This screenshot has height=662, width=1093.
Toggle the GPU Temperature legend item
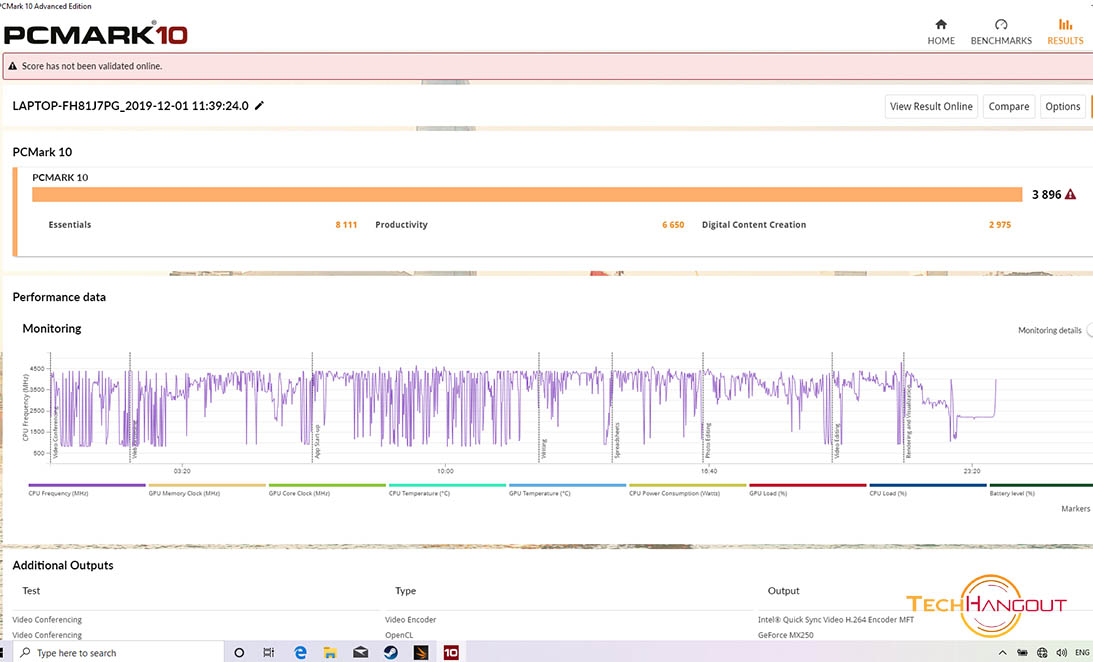pos(567,489)
